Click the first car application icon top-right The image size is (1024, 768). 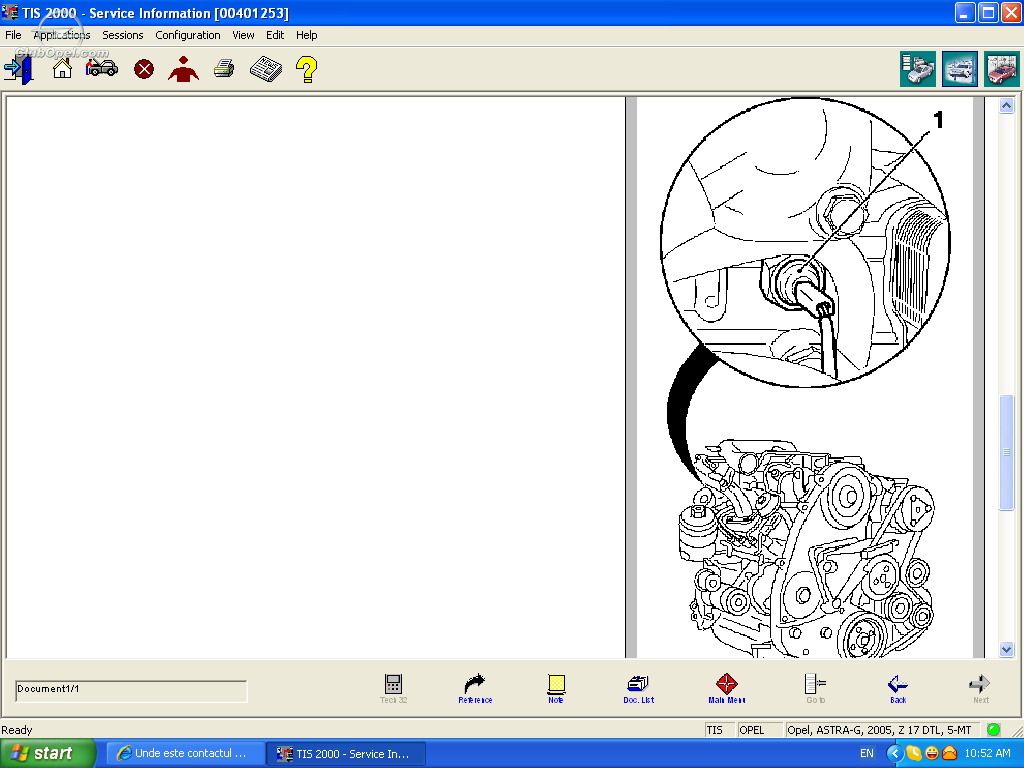[x=918, y=69]
